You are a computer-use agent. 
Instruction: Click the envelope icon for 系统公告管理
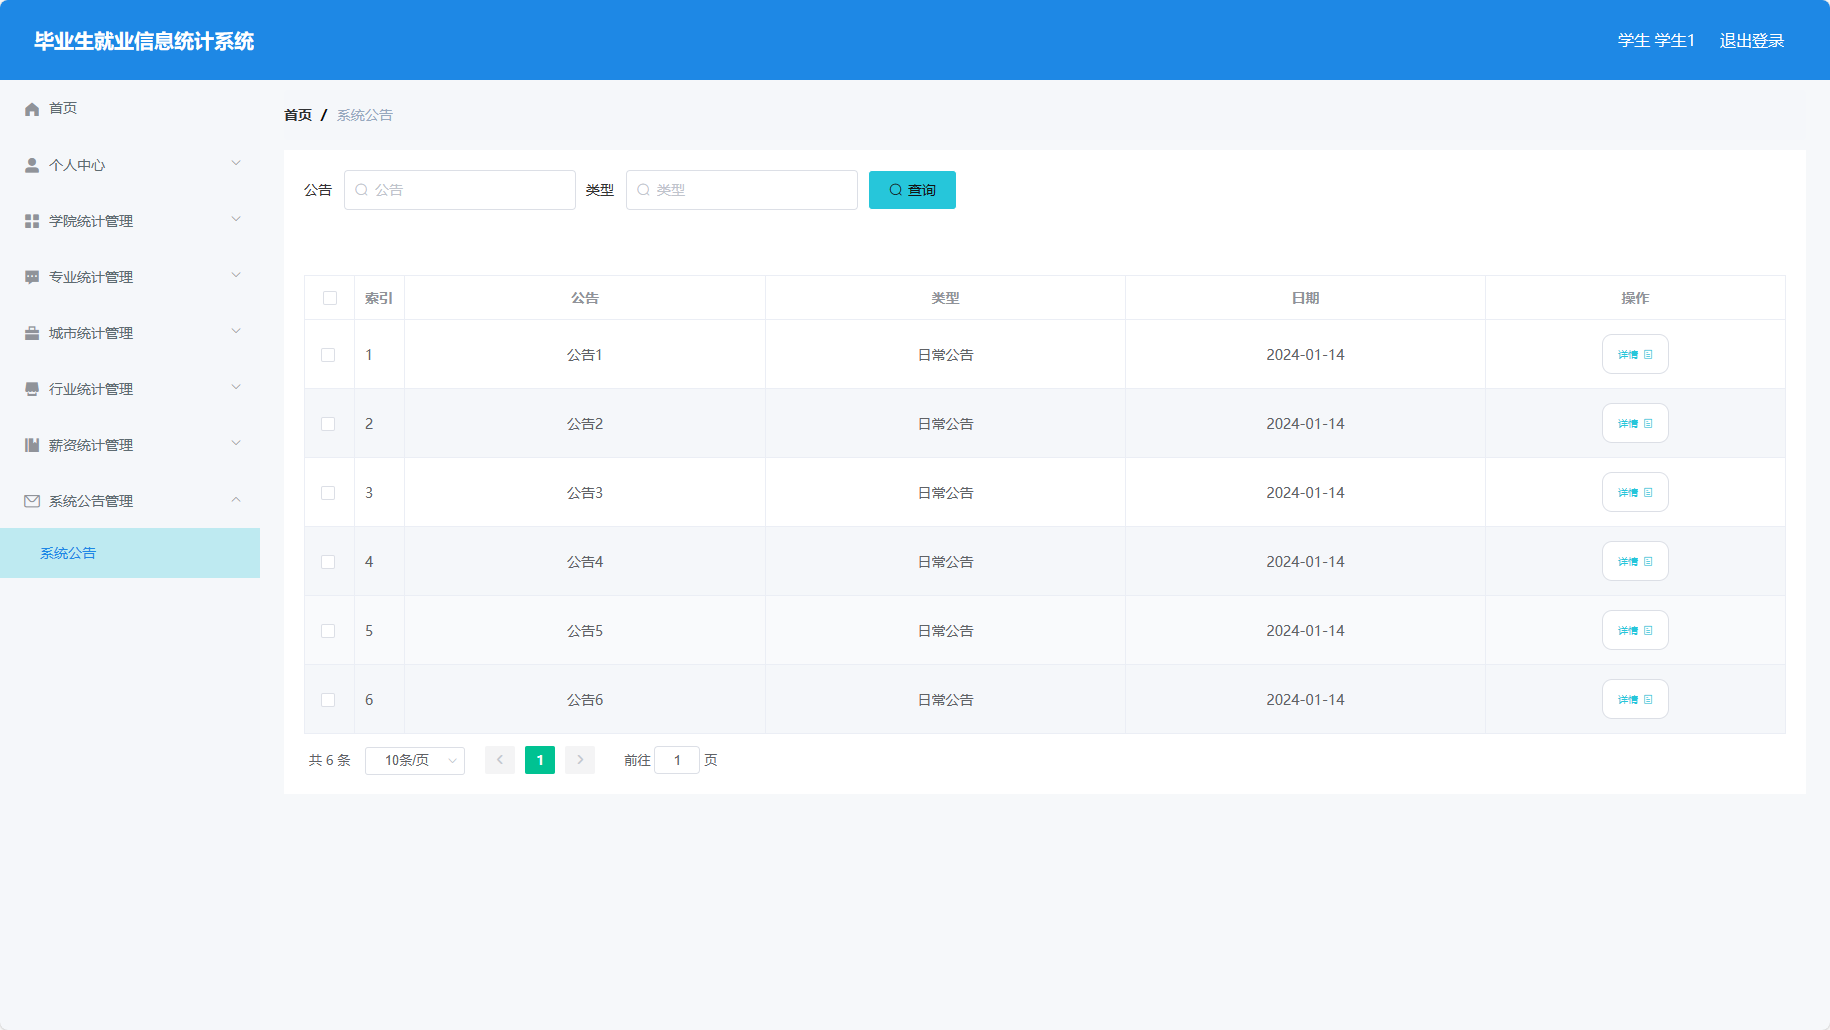32,501
